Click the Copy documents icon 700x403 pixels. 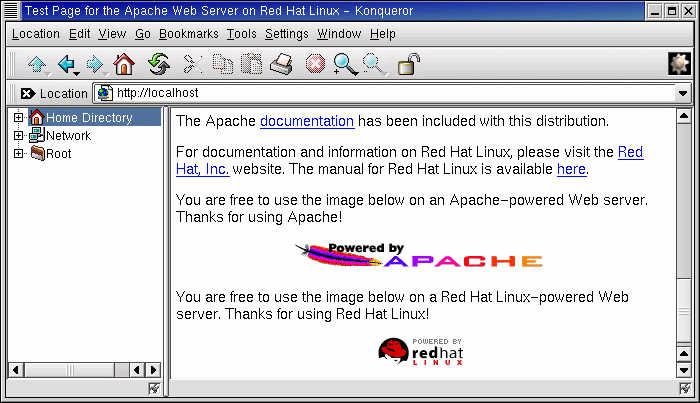coord(222,64)
